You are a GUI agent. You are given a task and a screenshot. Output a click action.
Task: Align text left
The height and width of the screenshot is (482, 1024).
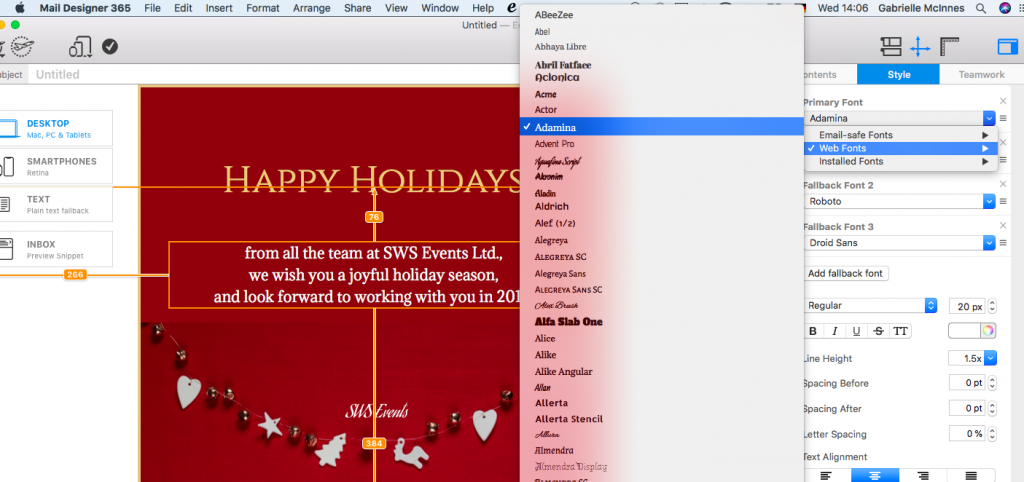pos(826,475)
